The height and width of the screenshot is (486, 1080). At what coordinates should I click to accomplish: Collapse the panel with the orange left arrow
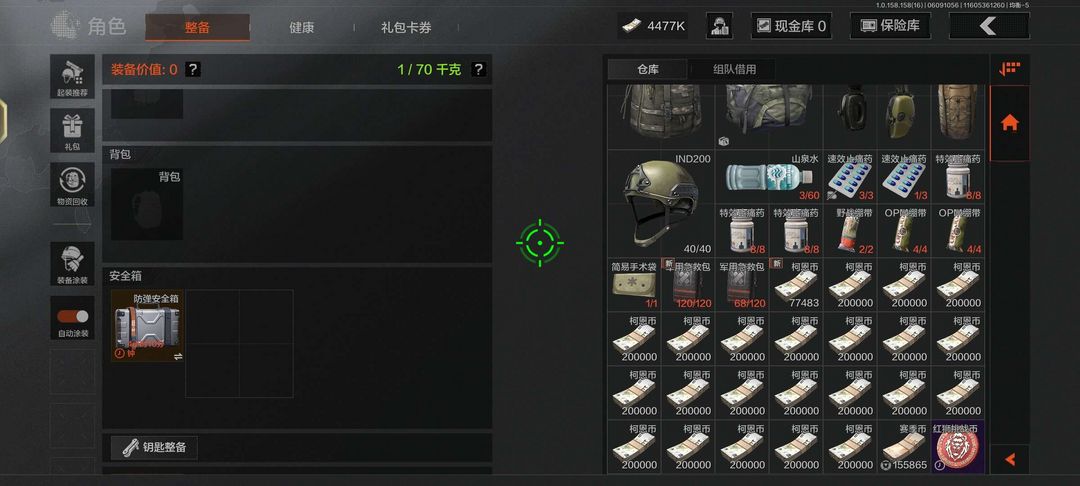(1010, 459)
